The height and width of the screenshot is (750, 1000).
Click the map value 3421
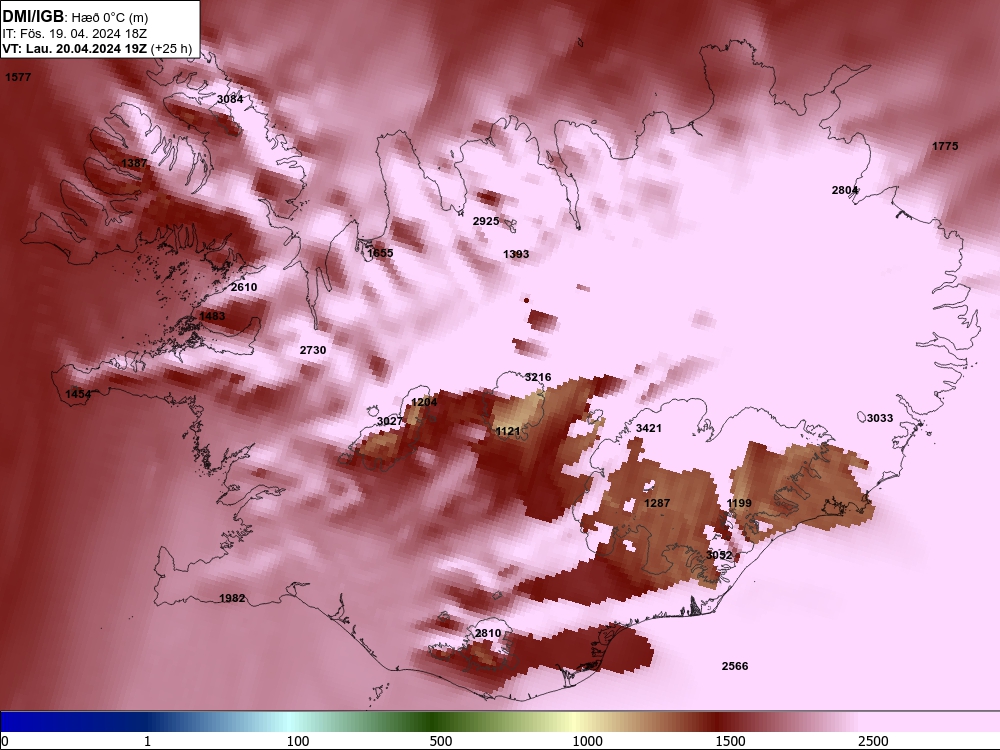(649, 429)
